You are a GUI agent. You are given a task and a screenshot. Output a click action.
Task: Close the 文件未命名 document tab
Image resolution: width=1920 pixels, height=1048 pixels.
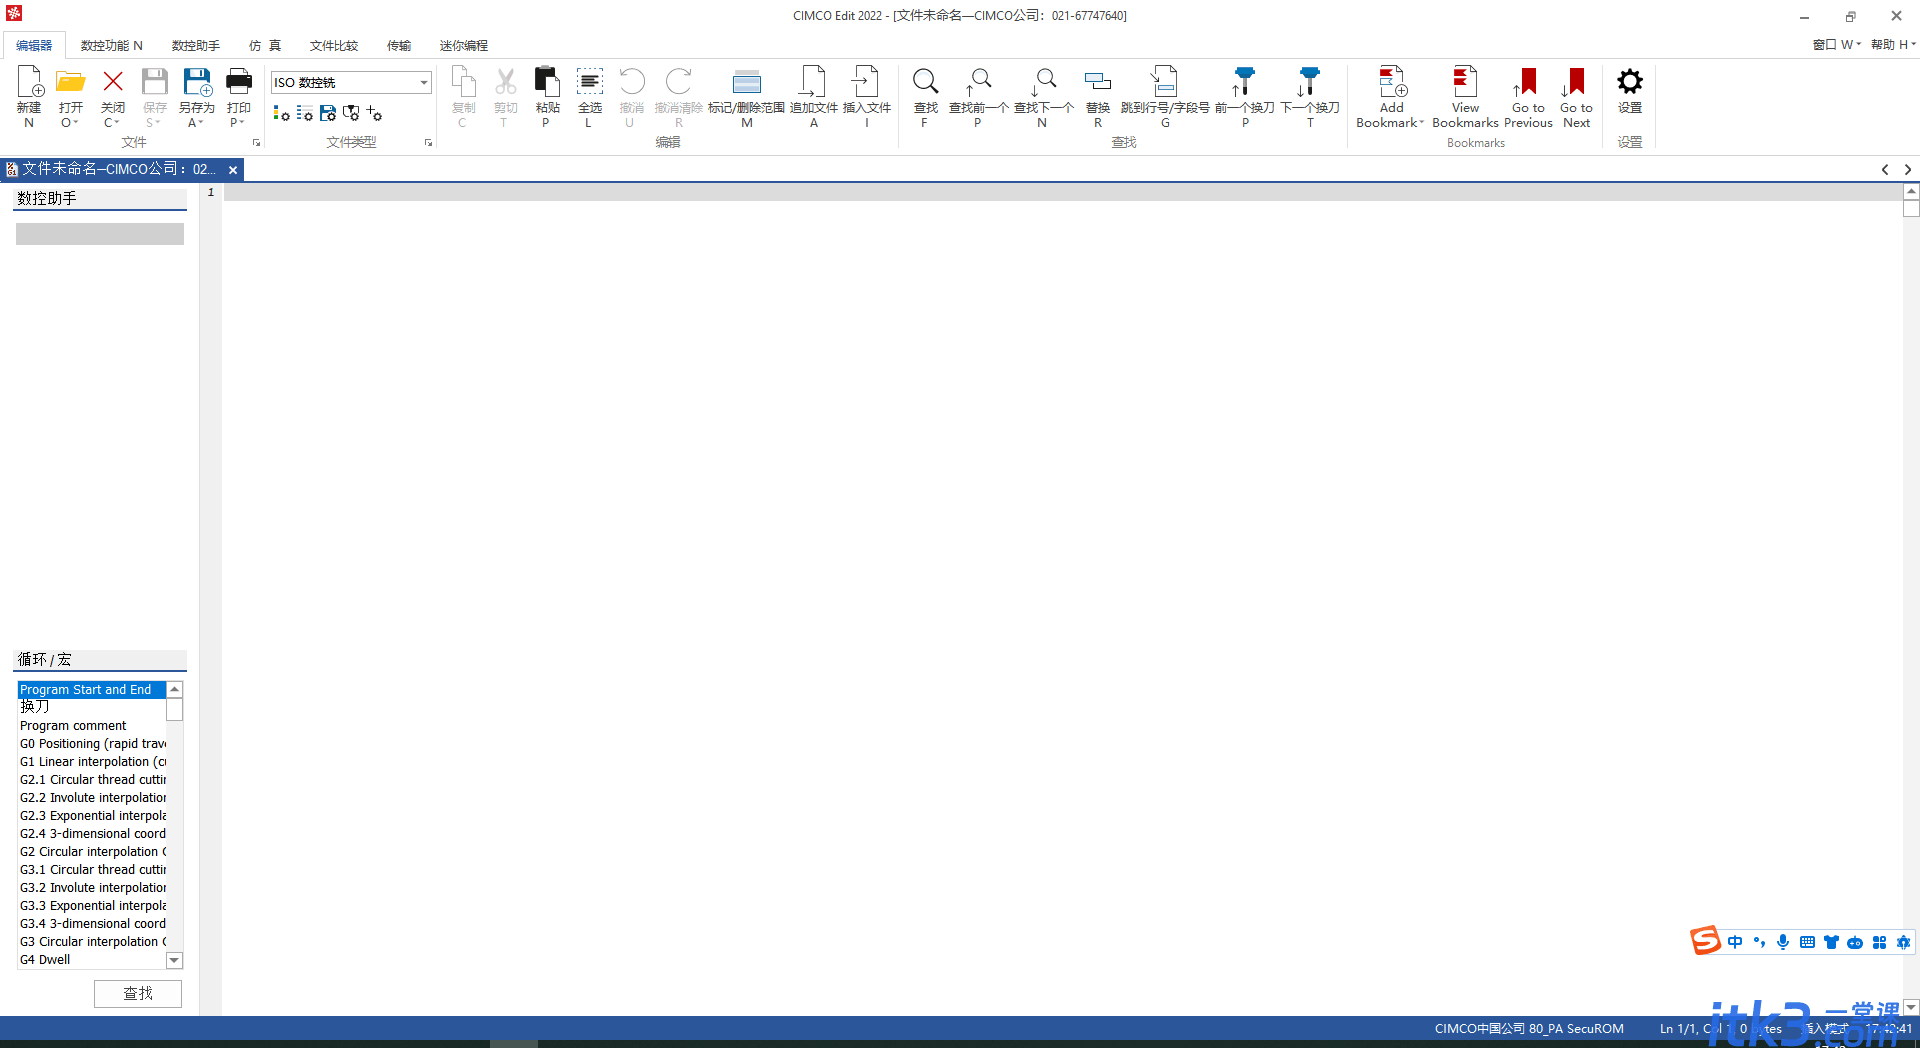point(233,170)
